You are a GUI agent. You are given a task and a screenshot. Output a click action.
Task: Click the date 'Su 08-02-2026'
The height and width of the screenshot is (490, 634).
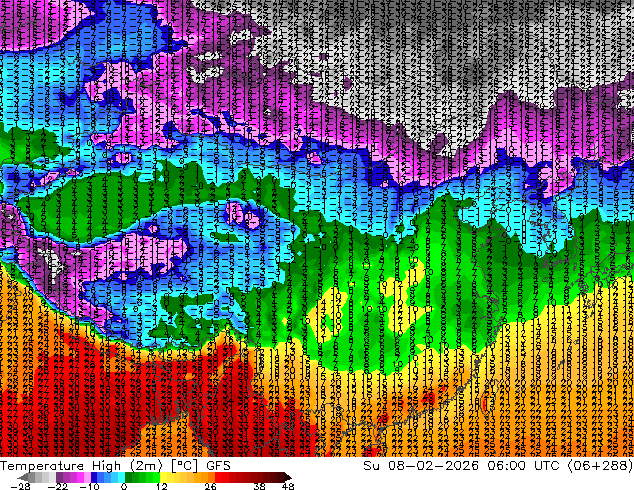[420, 466]
